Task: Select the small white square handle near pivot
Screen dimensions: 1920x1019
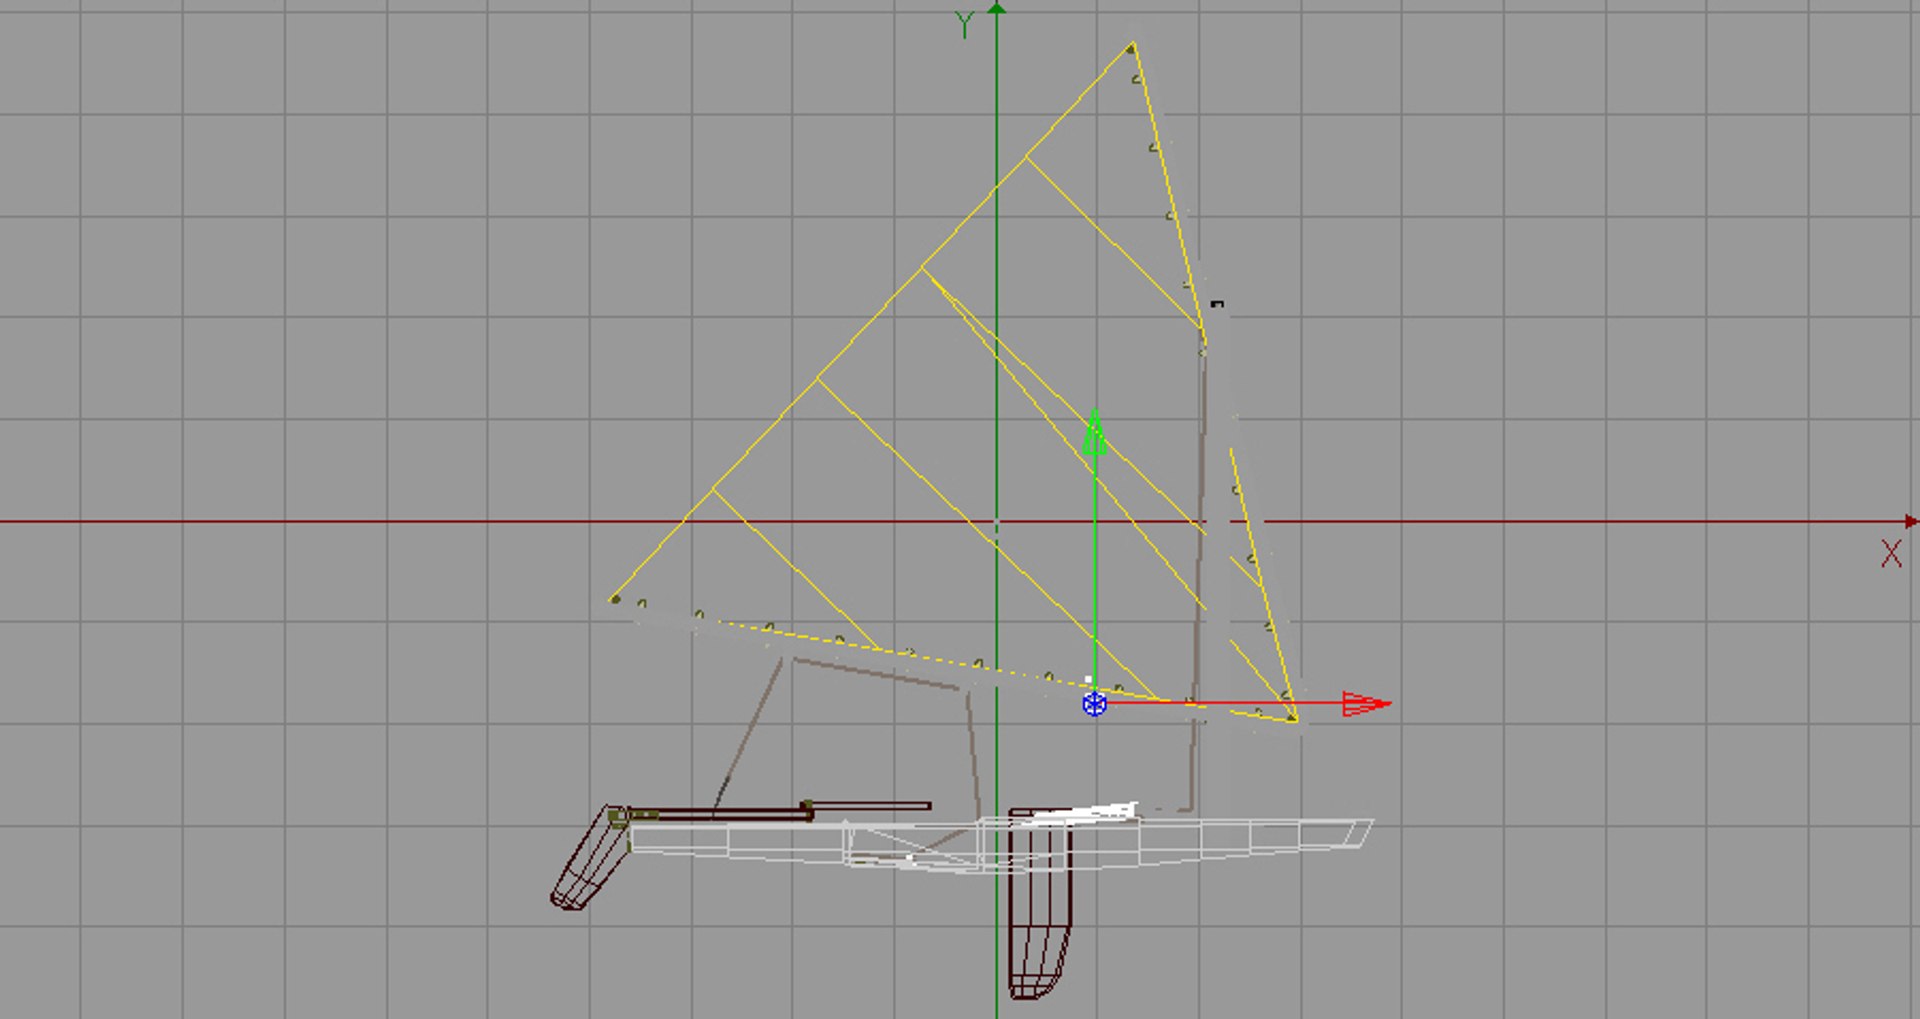Action: tap(1088, 680)
